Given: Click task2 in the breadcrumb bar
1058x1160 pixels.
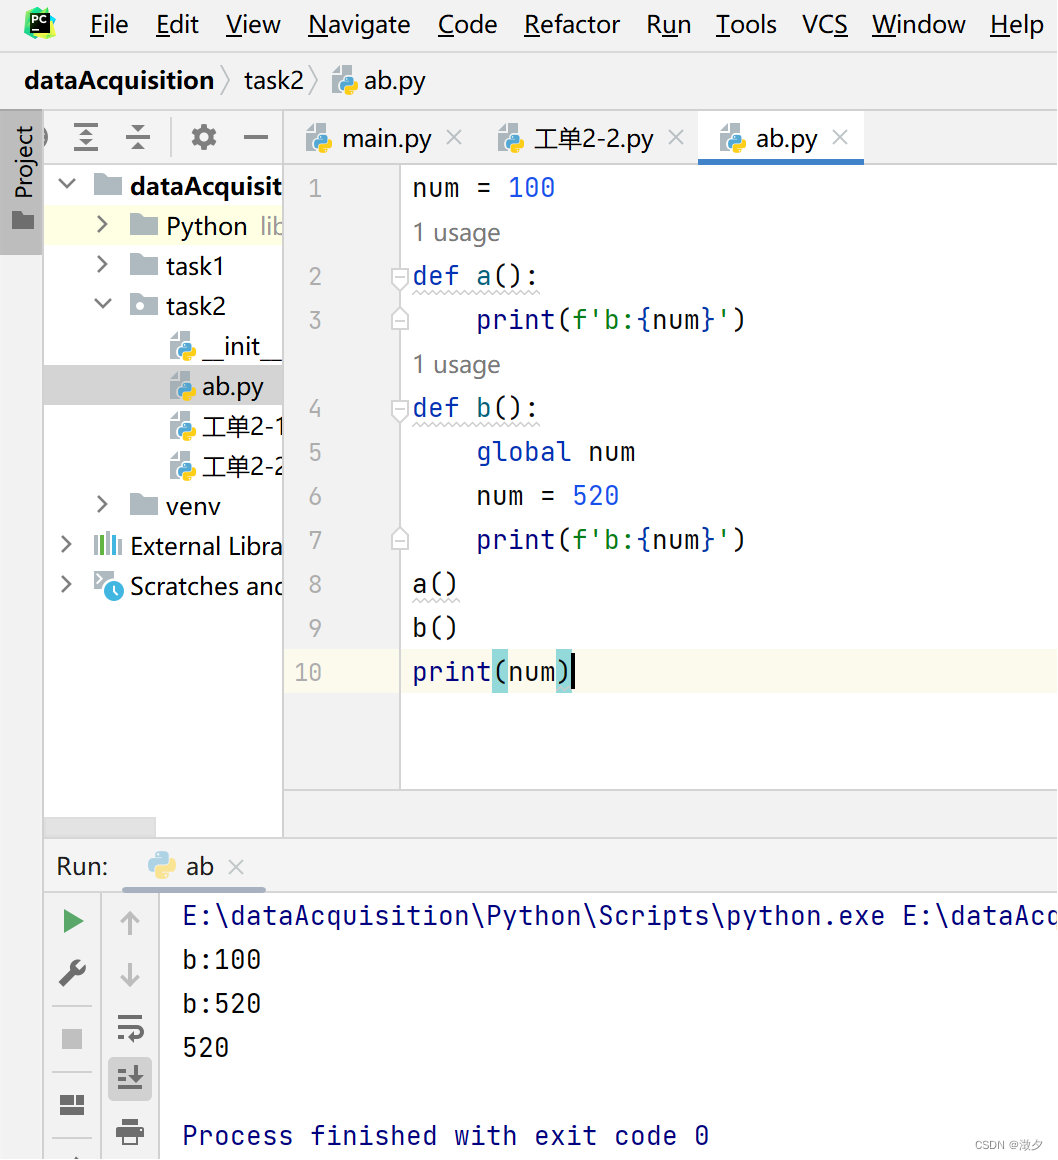Looking at the screenshot, I should pos(274,80).
